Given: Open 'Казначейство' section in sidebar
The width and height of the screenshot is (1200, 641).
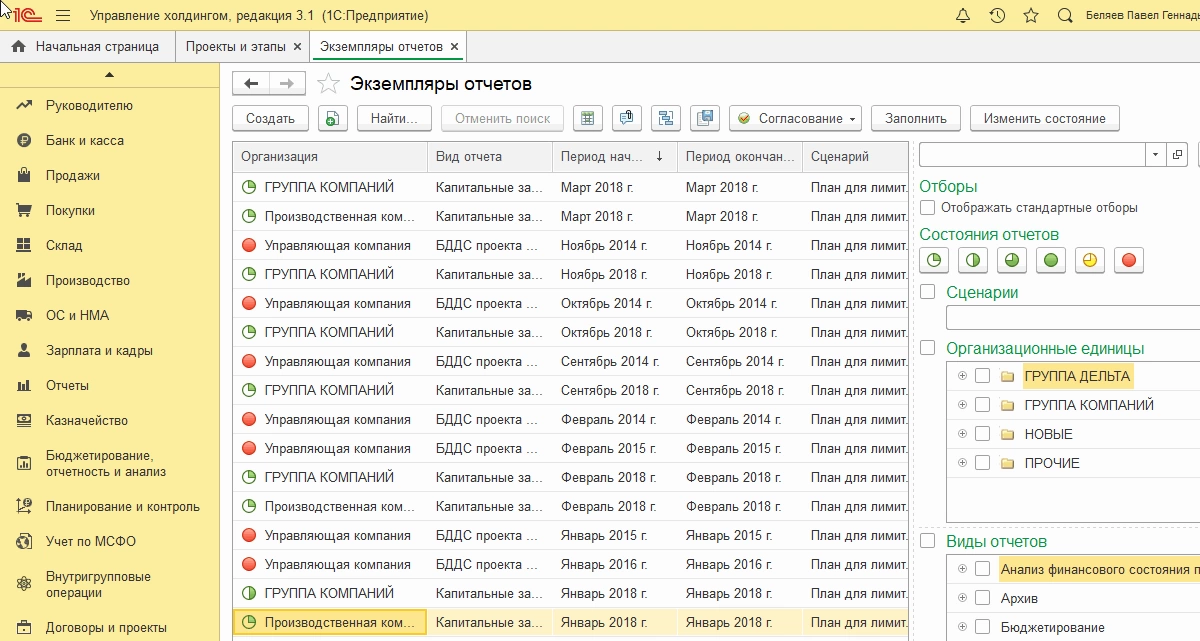Looking at the screenshot, I should pos(86,421).
